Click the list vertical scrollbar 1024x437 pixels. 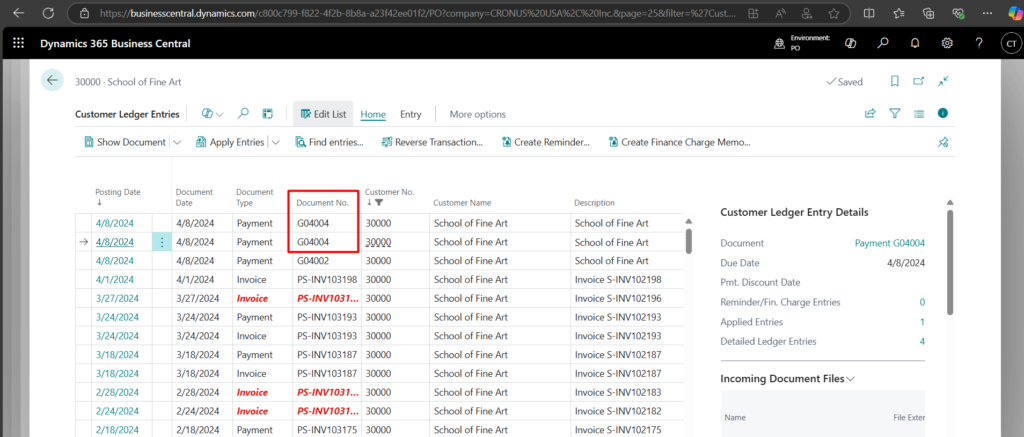(x=688, y=241)
